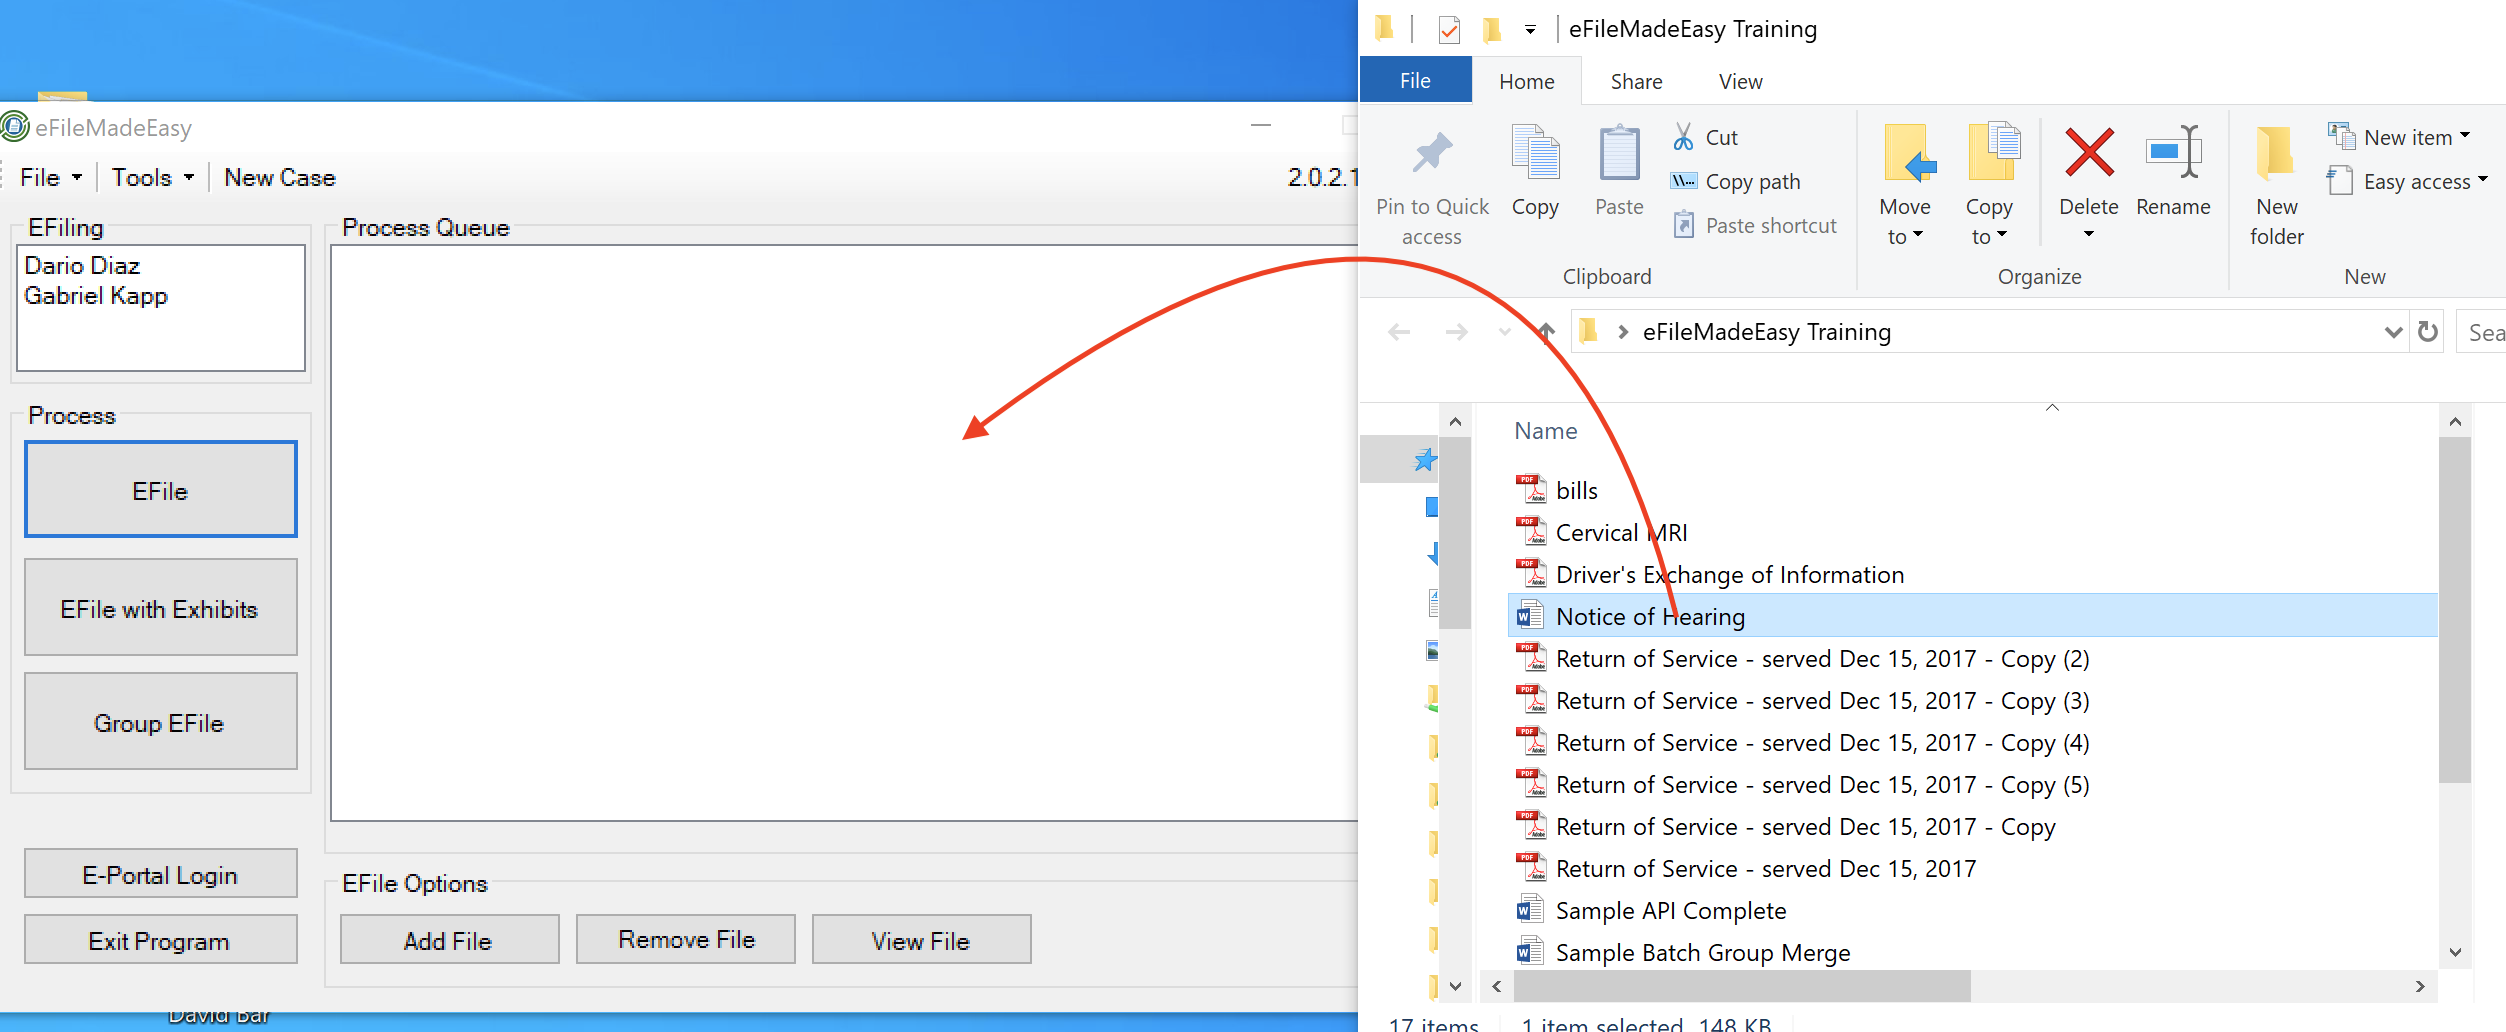
Task: Click the Remove File button
Action: click(x=686, y=940)
